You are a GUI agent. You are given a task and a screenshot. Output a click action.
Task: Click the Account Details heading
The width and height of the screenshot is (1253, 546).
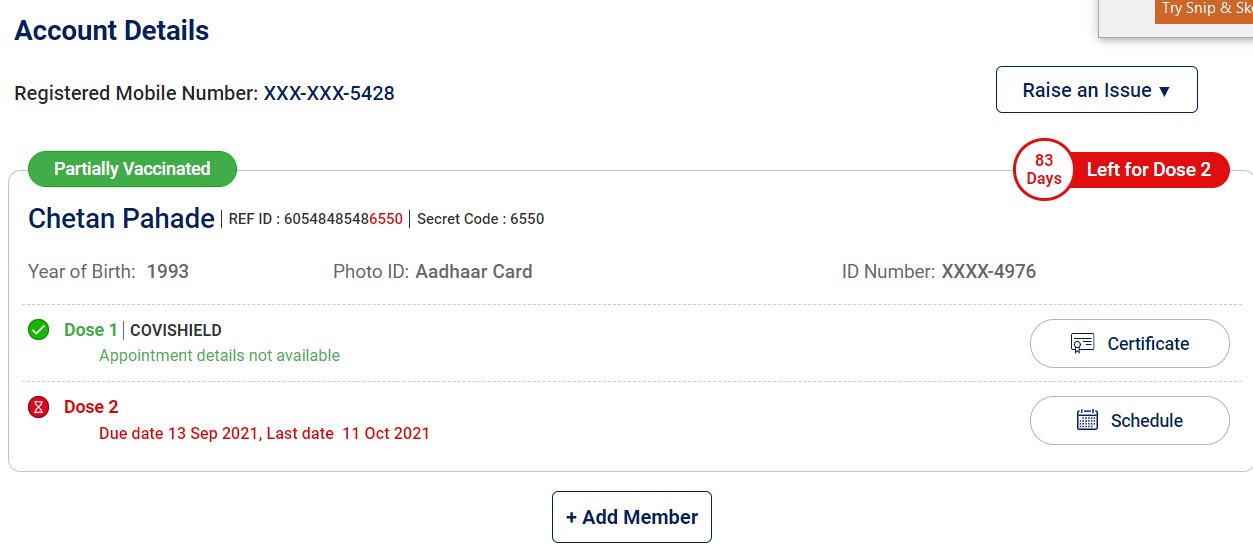click(112, 30)
